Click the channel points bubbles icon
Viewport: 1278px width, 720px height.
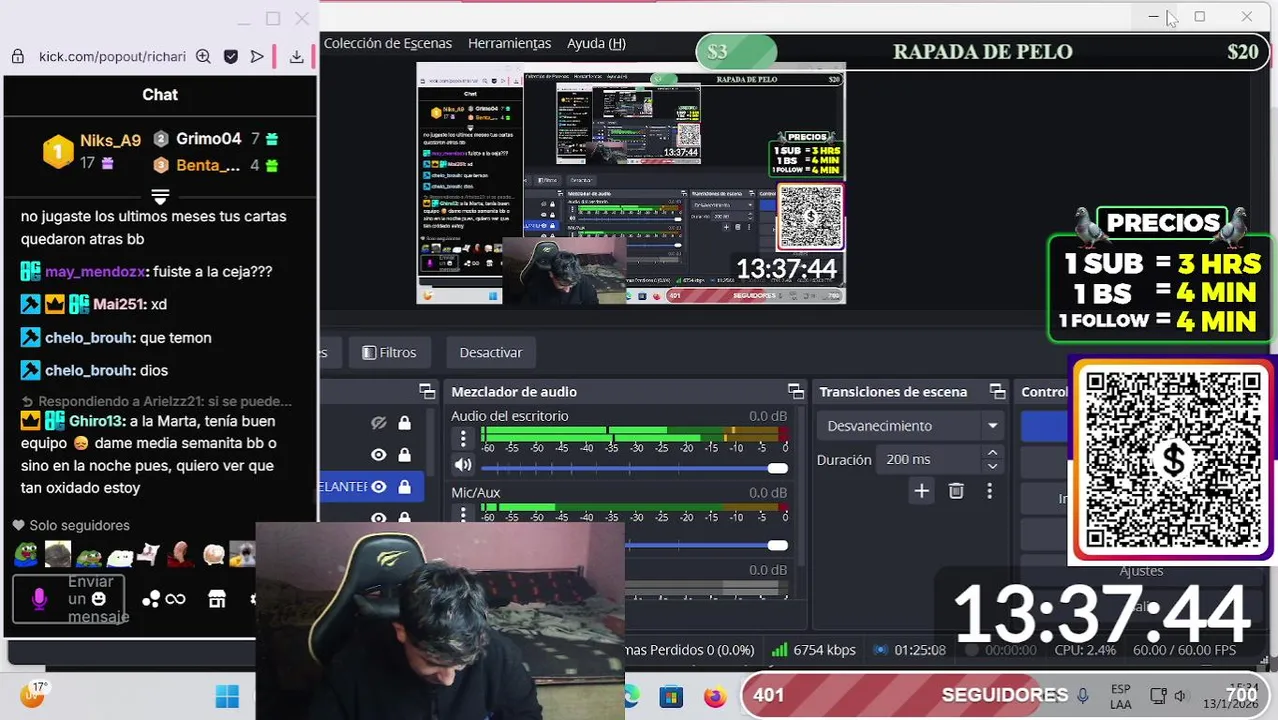click(x=151, y=599)
